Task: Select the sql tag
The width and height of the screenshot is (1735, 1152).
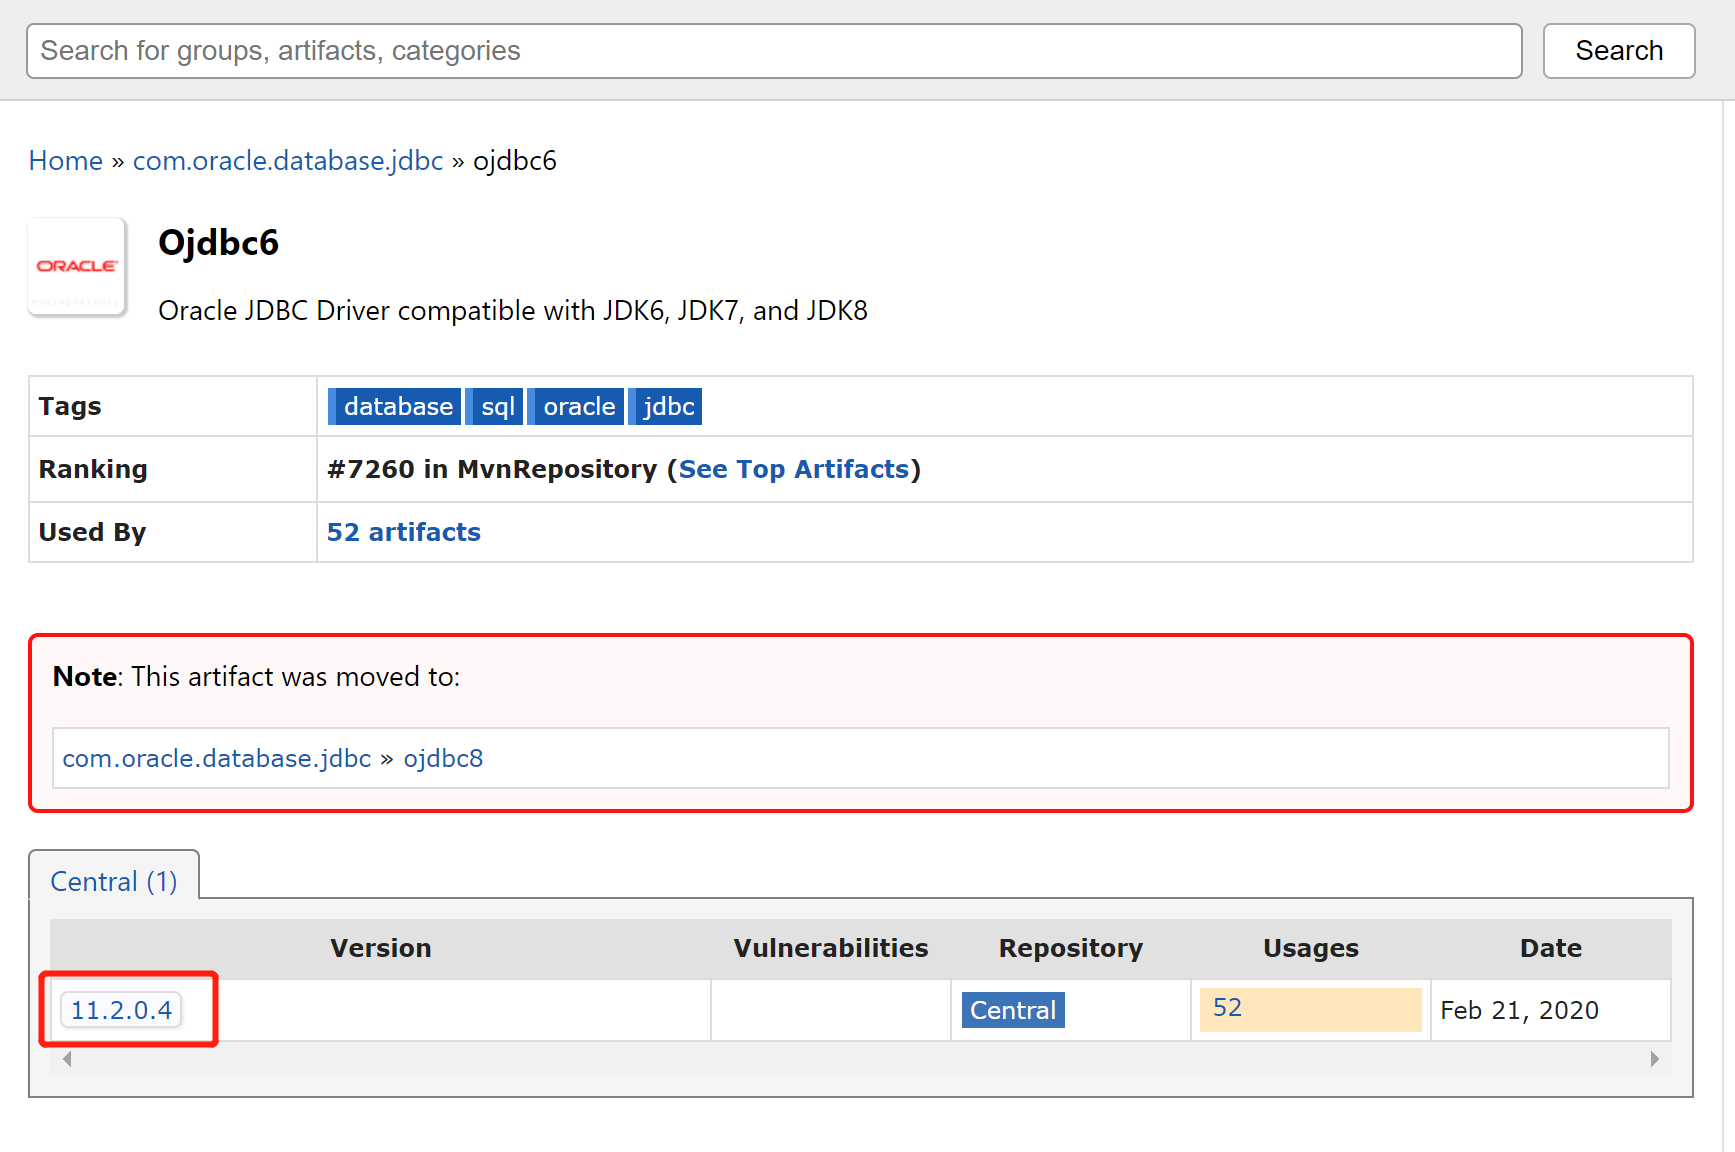Action: [x=495, y=407]
